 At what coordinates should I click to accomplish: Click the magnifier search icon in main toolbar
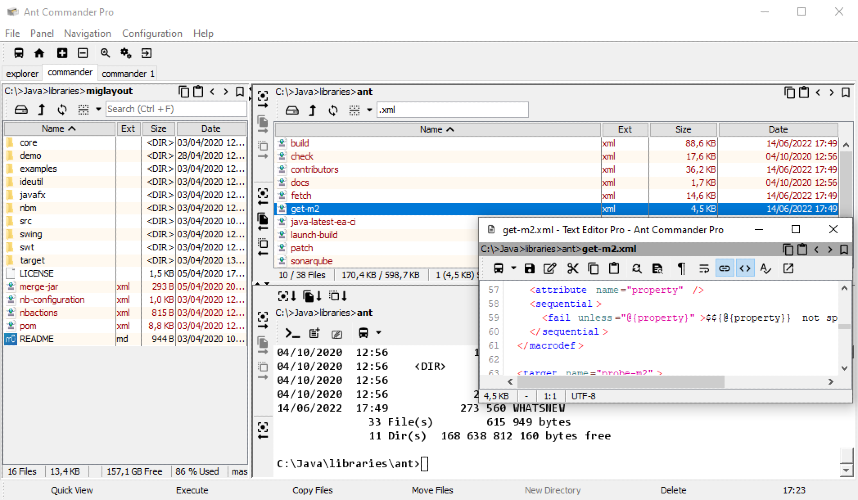pos(105,53)
